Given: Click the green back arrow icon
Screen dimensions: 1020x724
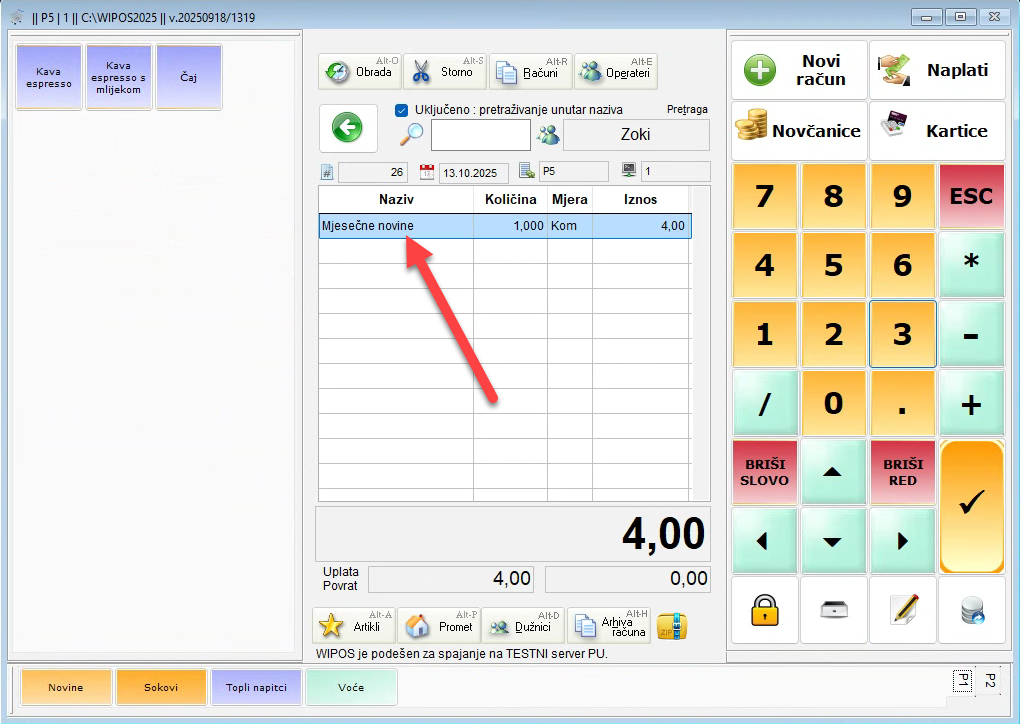Looking at the screenshot, I should (347, 128).
